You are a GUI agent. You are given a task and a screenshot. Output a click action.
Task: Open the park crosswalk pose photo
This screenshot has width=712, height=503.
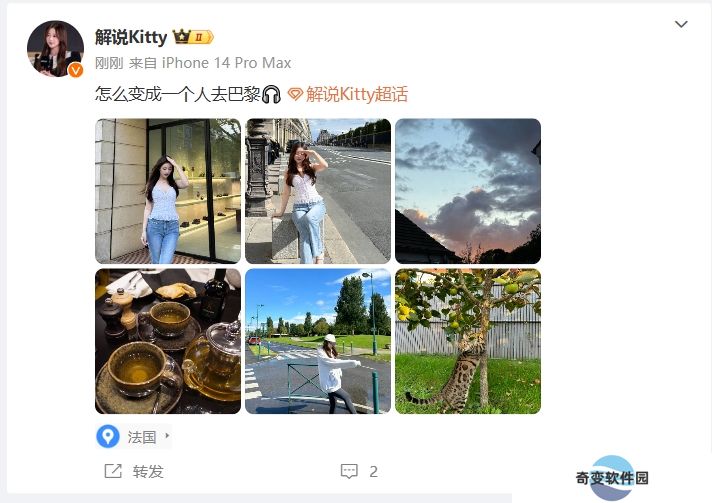(x=318, y=341)
